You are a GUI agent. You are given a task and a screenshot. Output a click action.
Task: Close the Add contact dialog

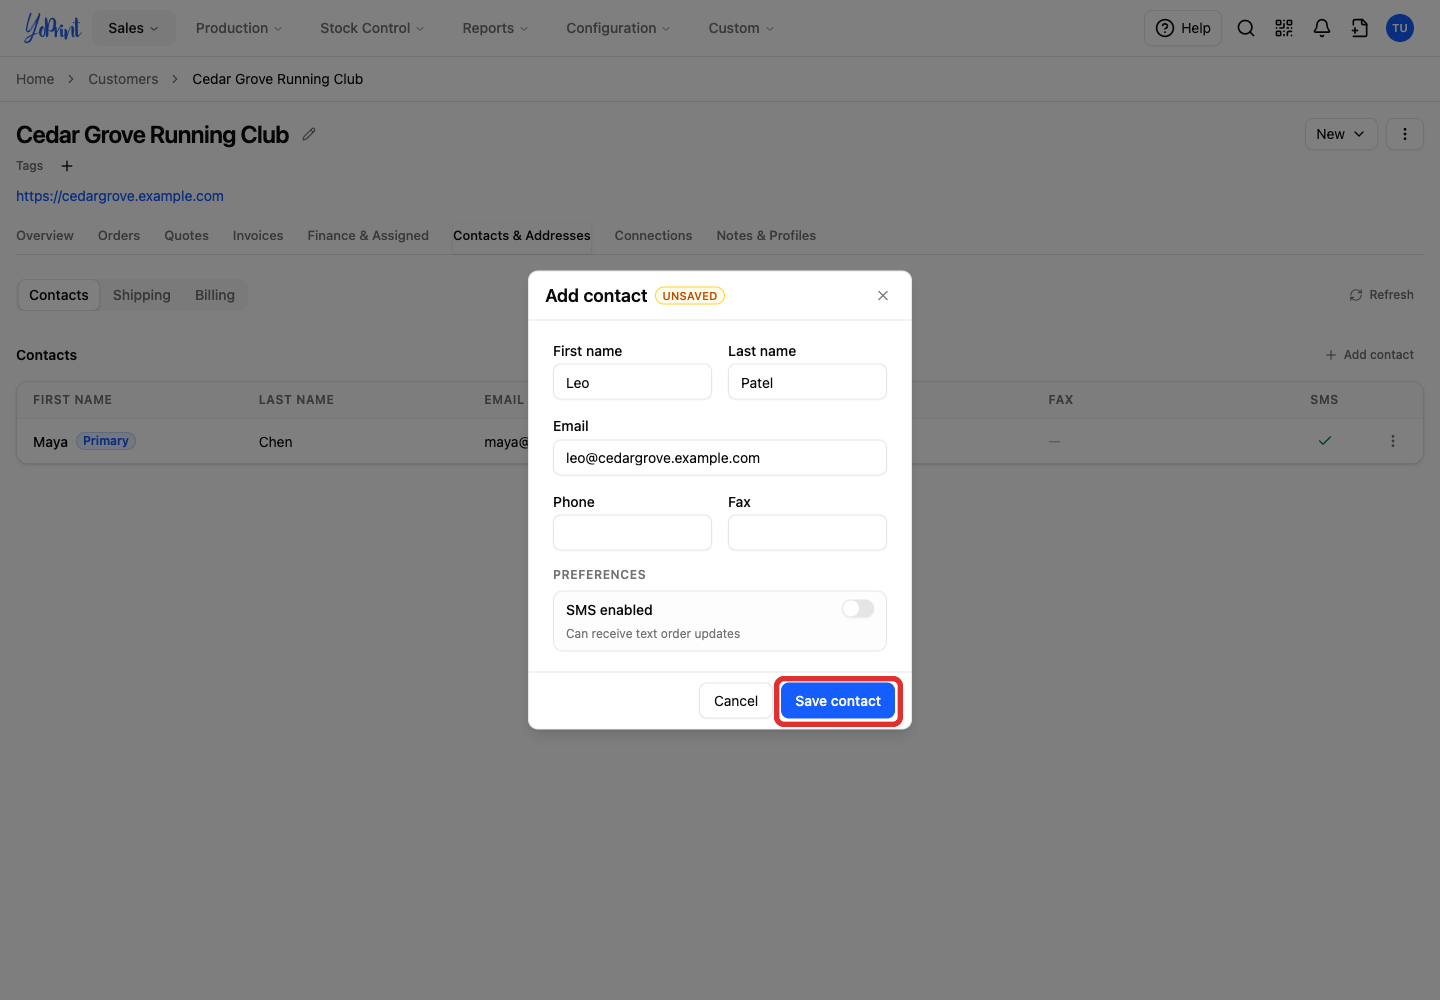click(883, 295)
